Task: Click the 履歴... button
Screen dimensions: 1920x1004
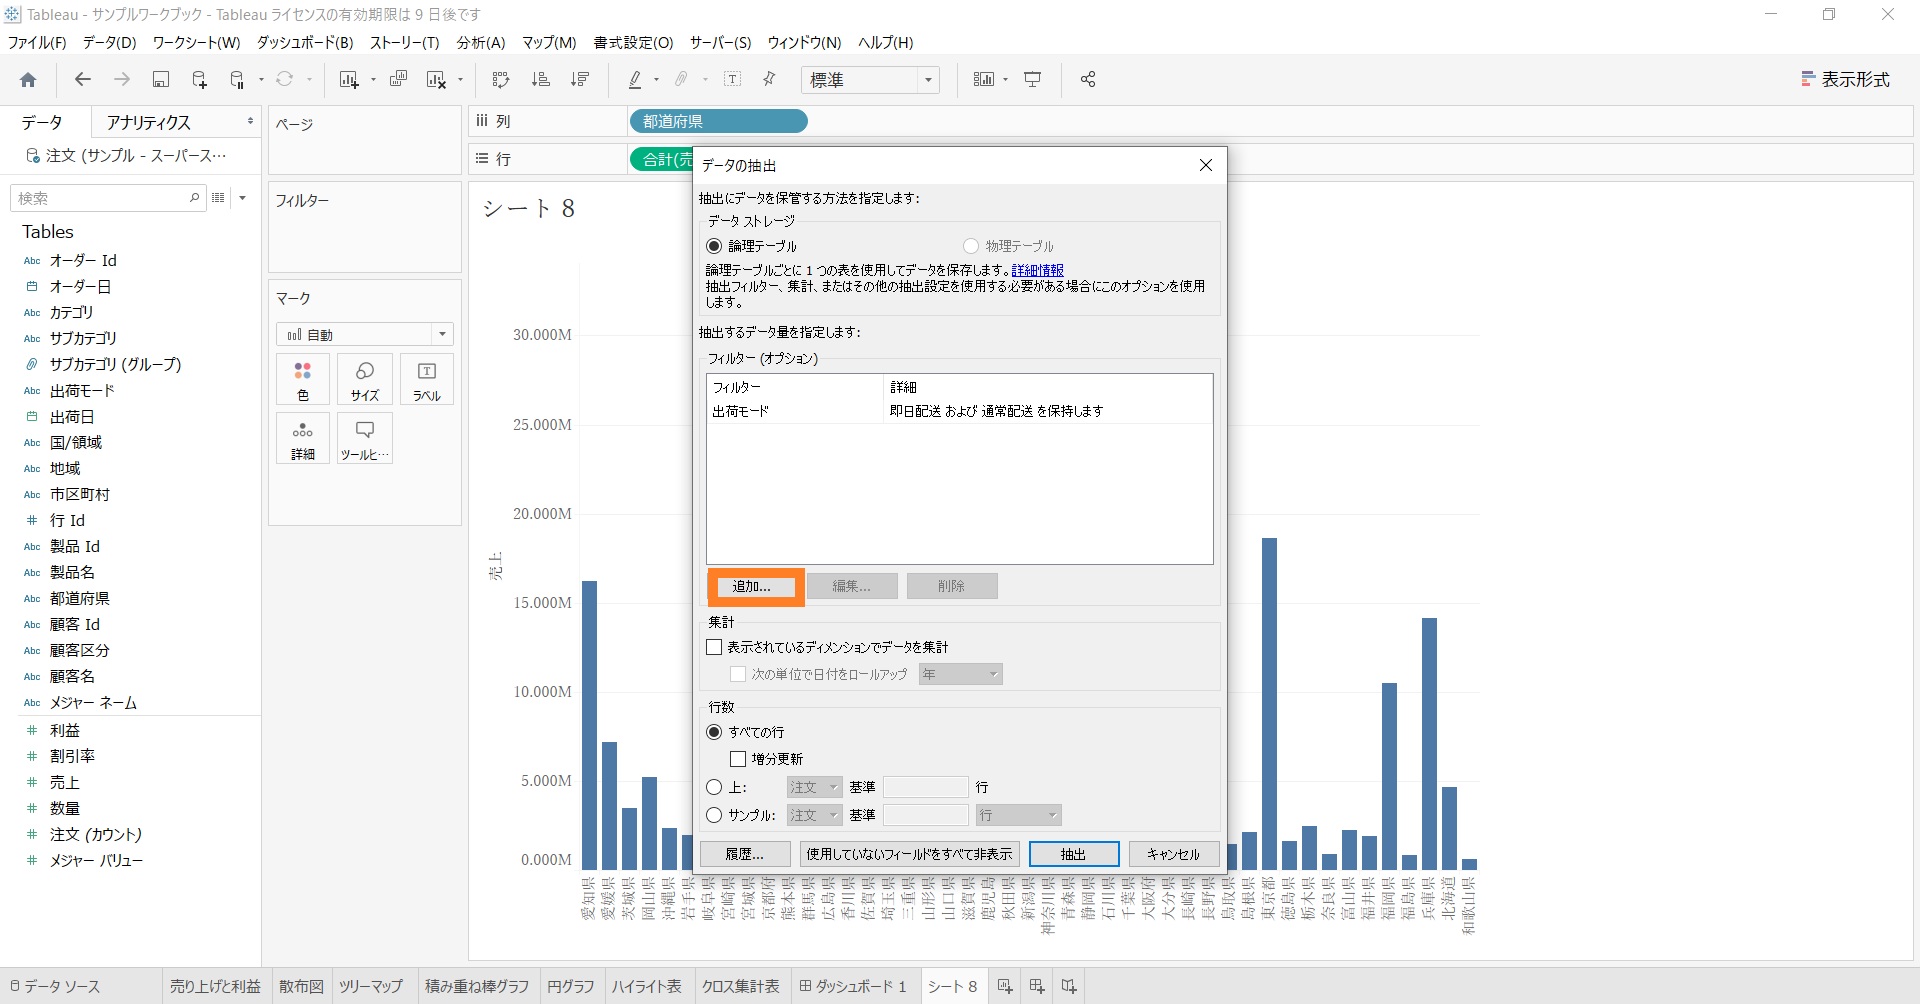Action: tap(745, 854)
